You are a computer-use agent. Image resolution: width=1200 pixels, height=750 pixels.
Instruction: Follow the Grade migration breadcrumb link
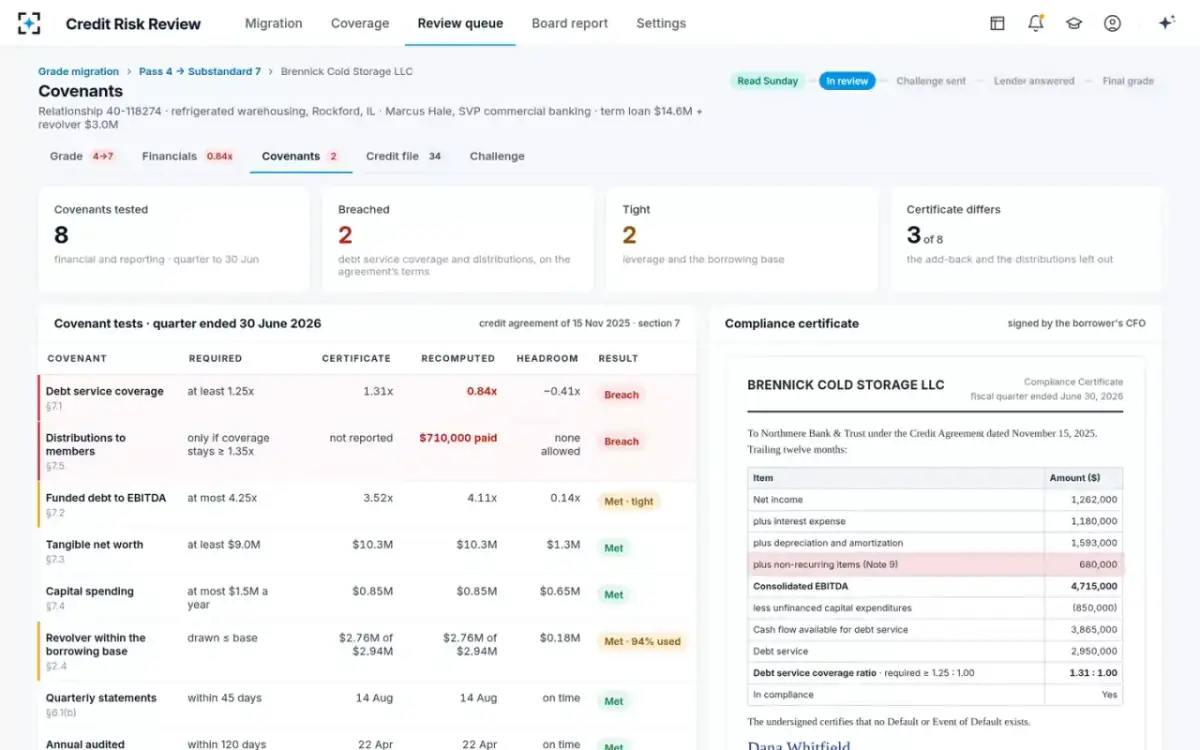tap(78, 71)
